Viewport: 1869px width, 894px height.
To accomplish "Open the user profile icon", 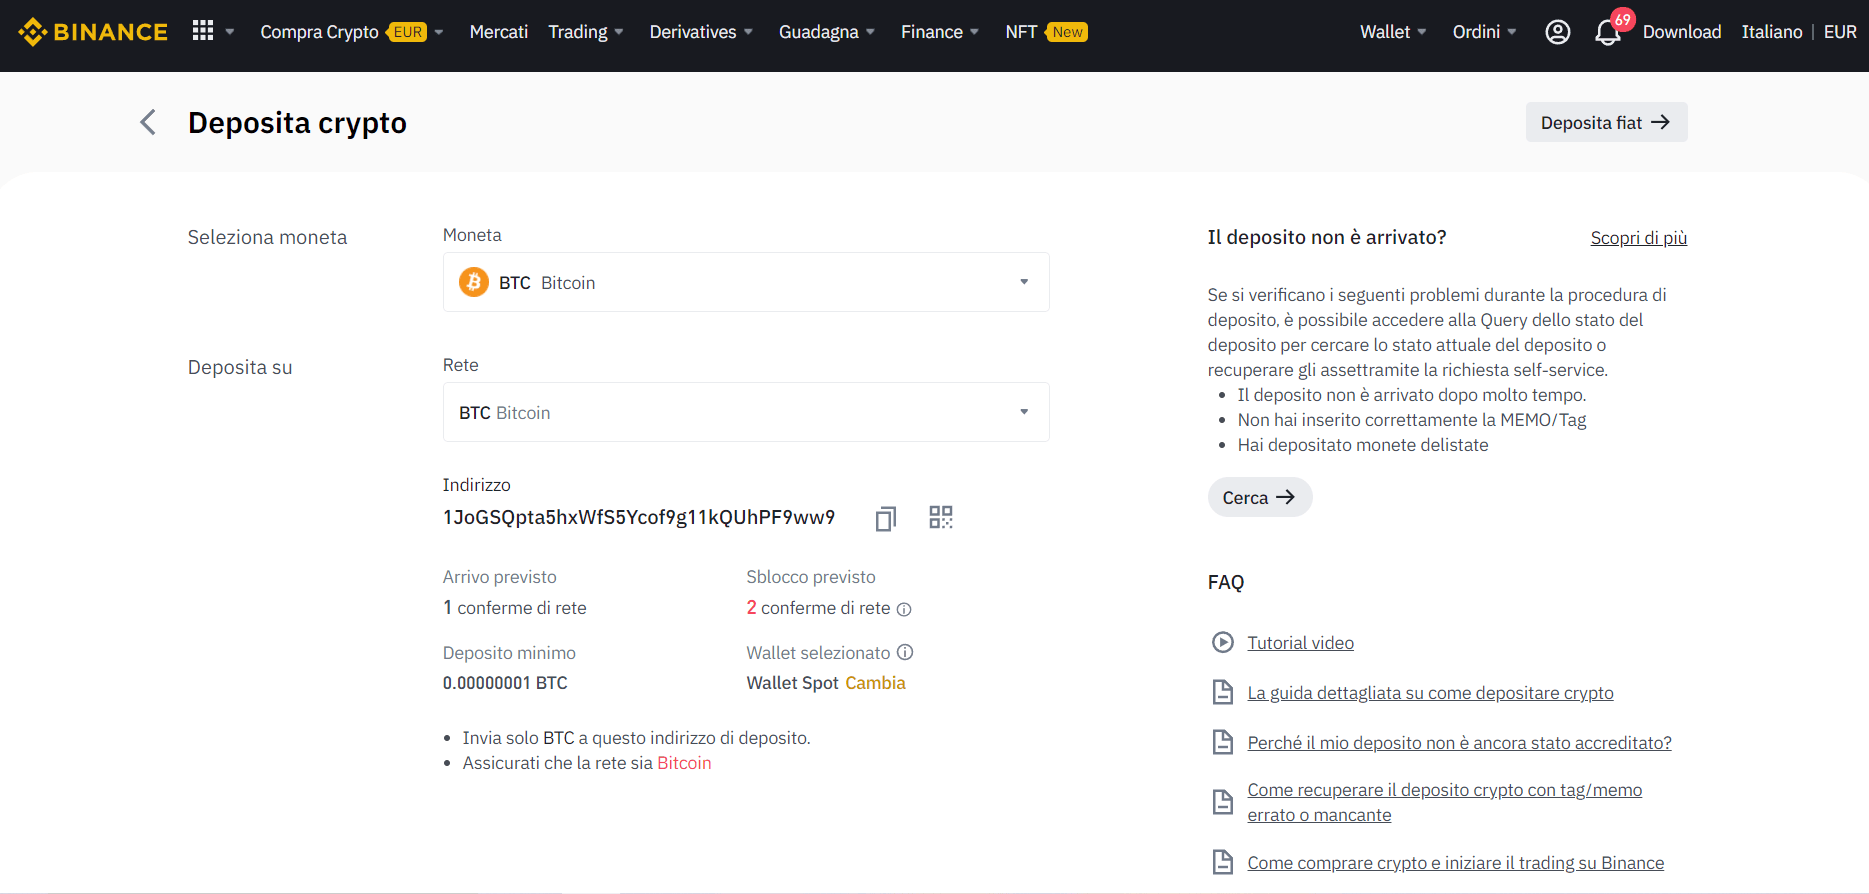I will [x=1557, y=32].
